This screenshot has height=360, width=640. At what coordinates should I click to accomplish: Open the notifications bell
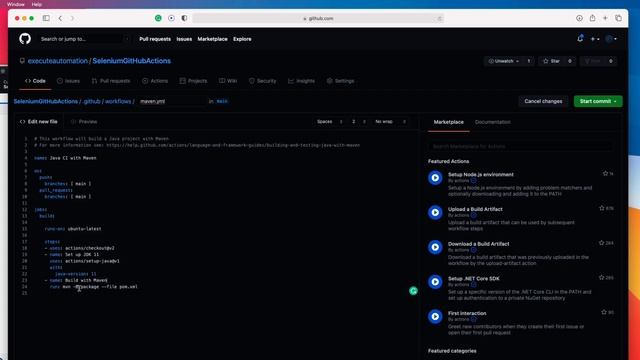(x=580, y=38)
